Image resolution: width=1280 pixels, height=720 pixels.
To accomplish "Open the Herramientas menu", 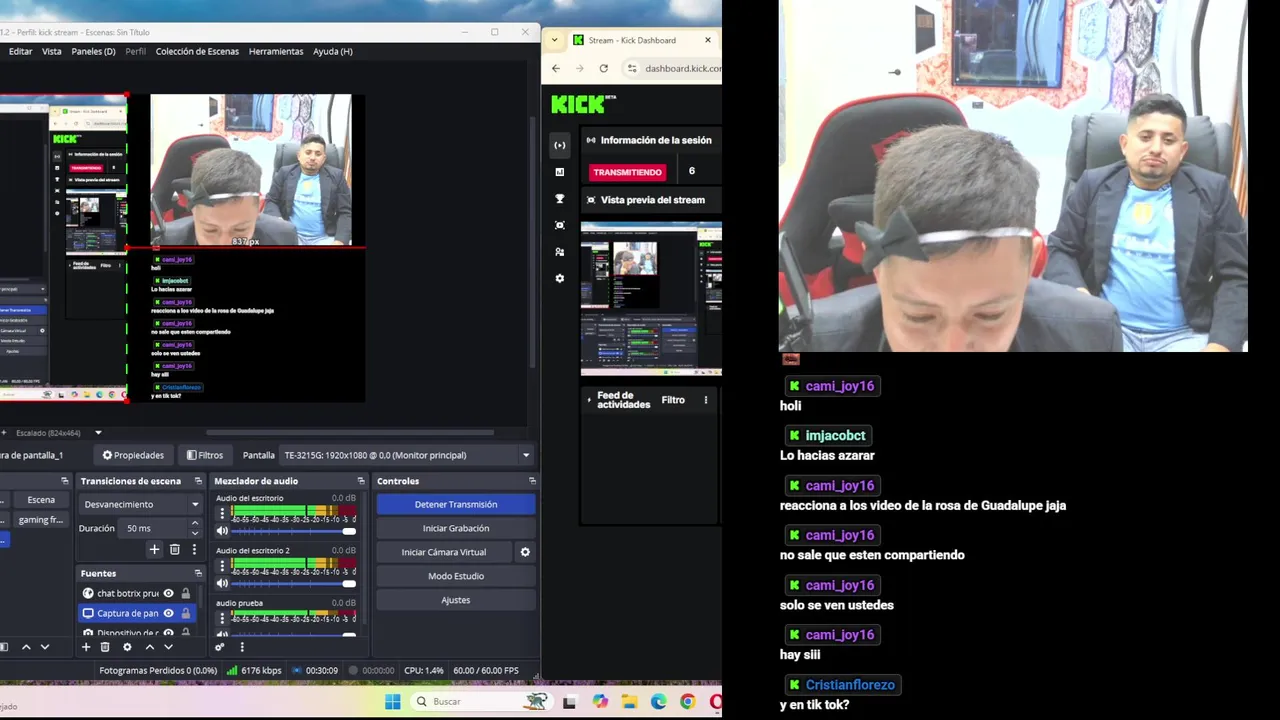I will 276,51.
